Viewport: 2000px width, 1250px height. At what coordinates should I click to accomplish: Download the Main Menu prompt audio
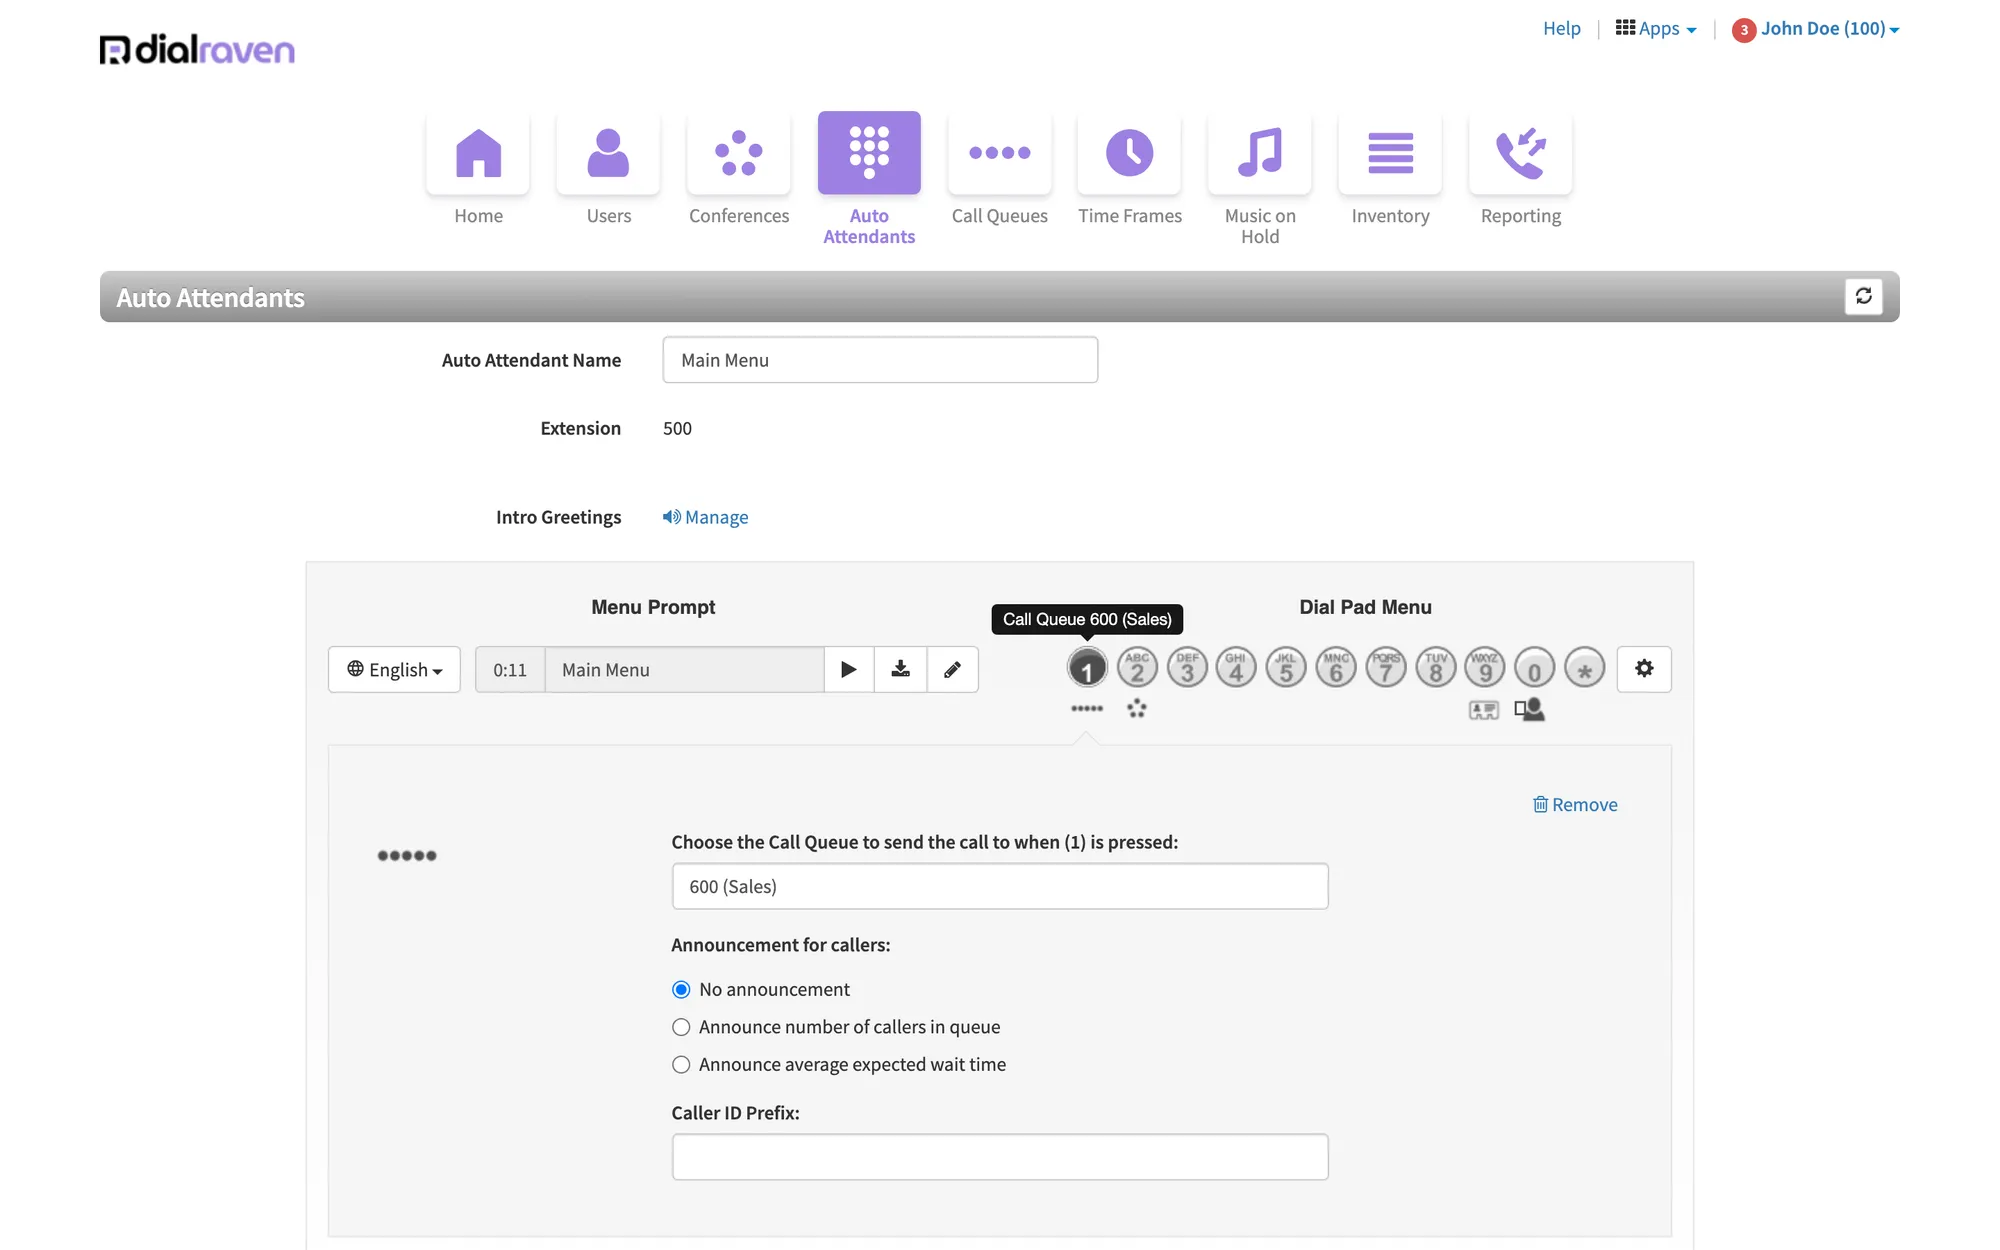click(901, 669)
